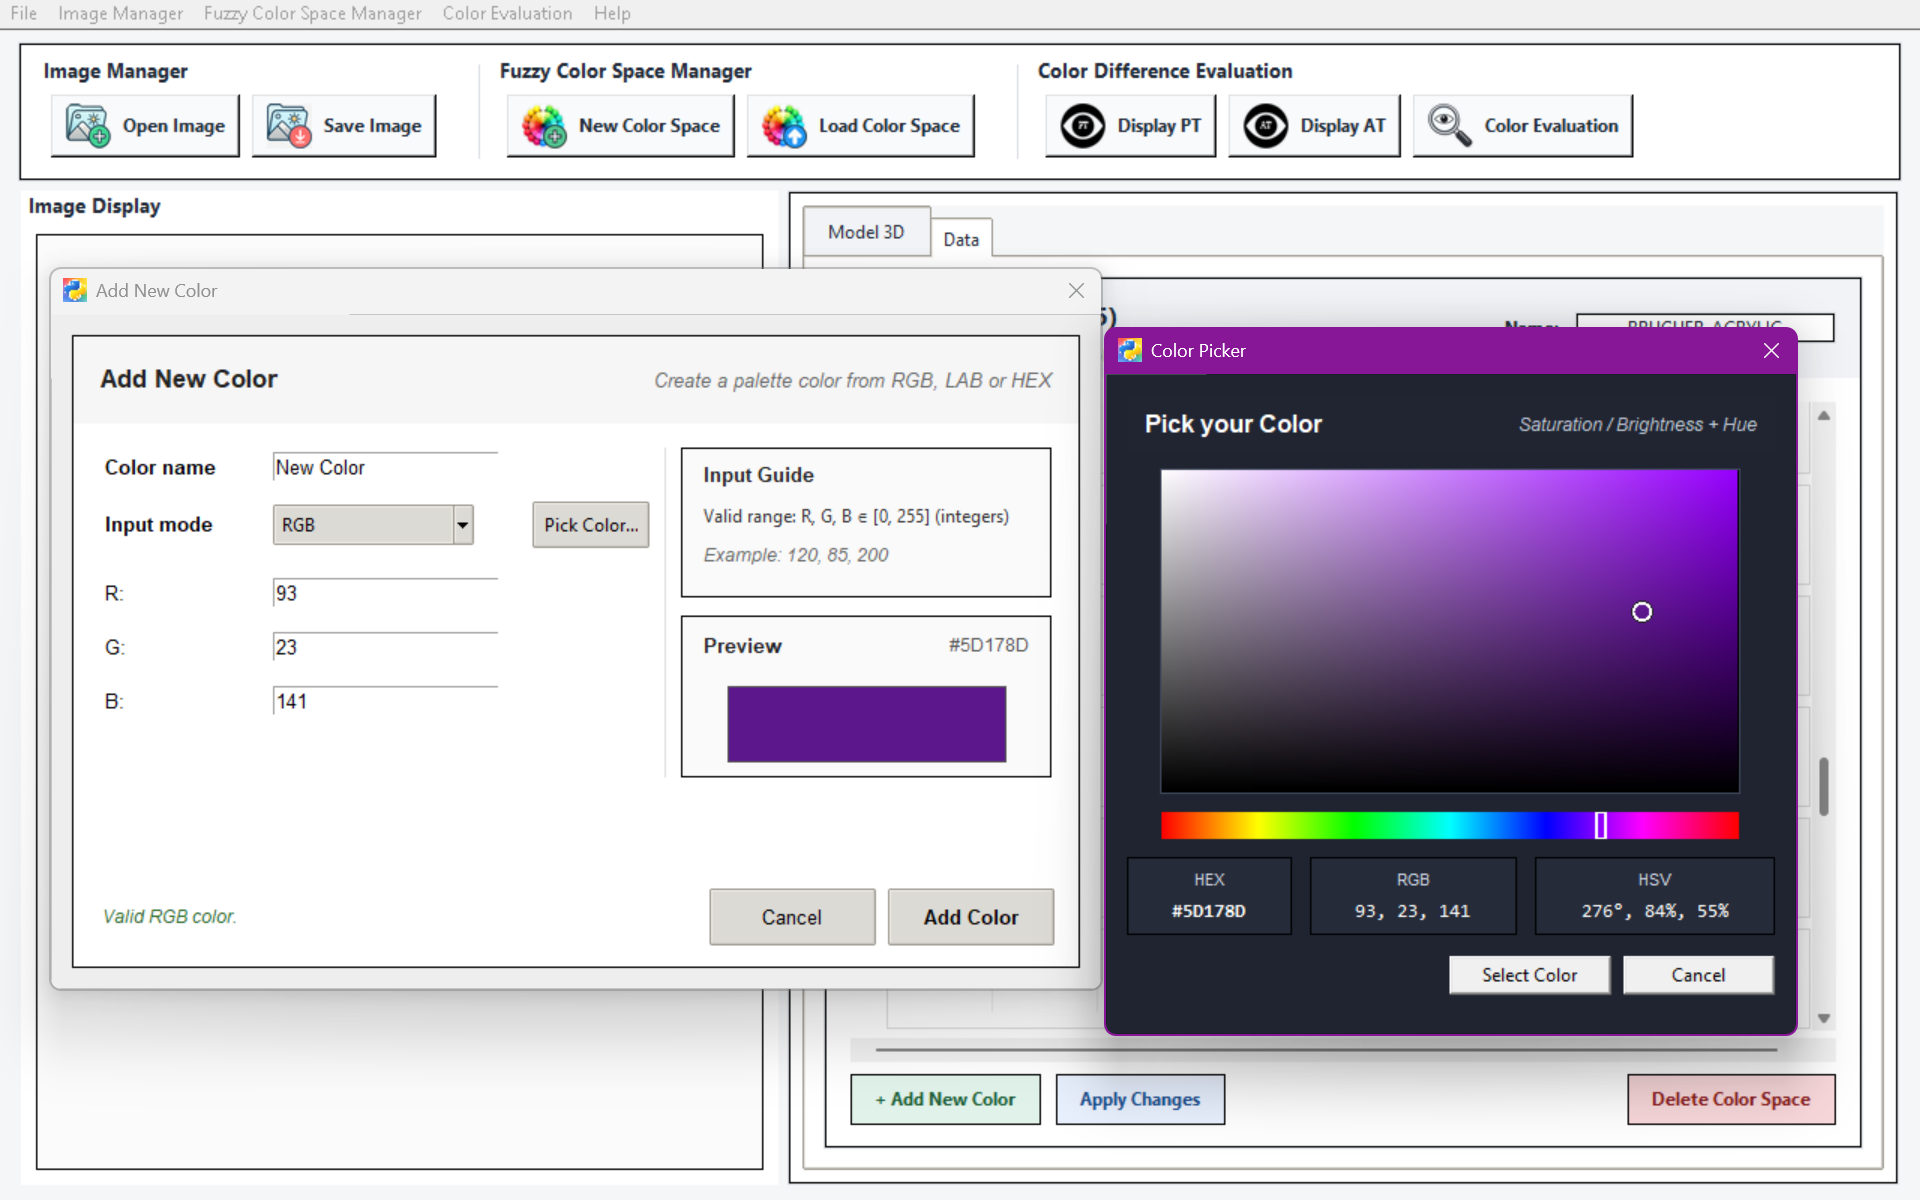
Task: Click the saturation/brightness selector circle
Action: [x=1642, y=612]
